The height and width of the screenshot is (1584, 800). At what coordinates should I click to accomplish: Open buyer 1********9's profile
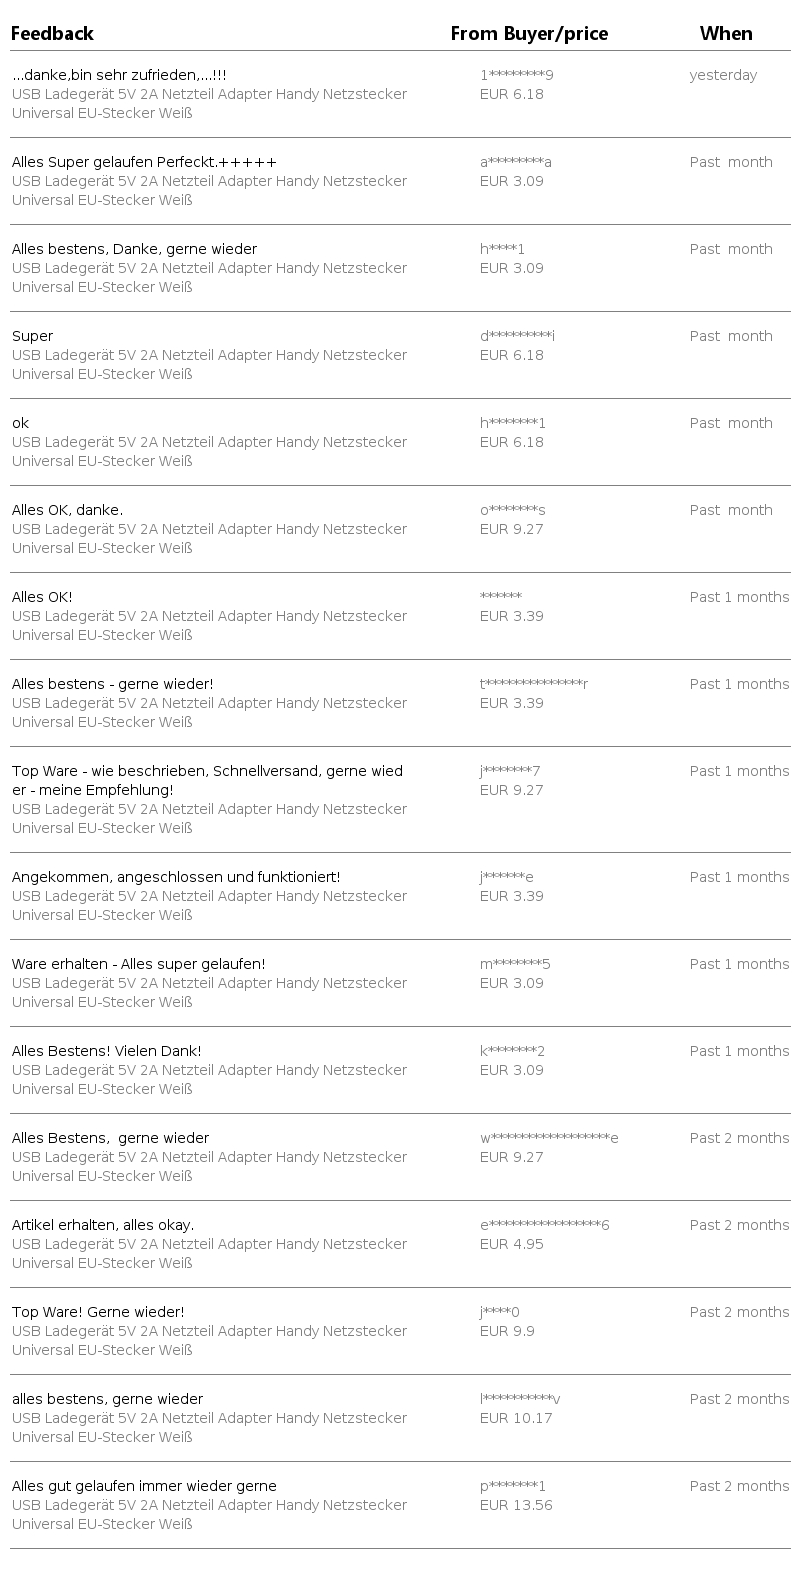tap(516, 75)
